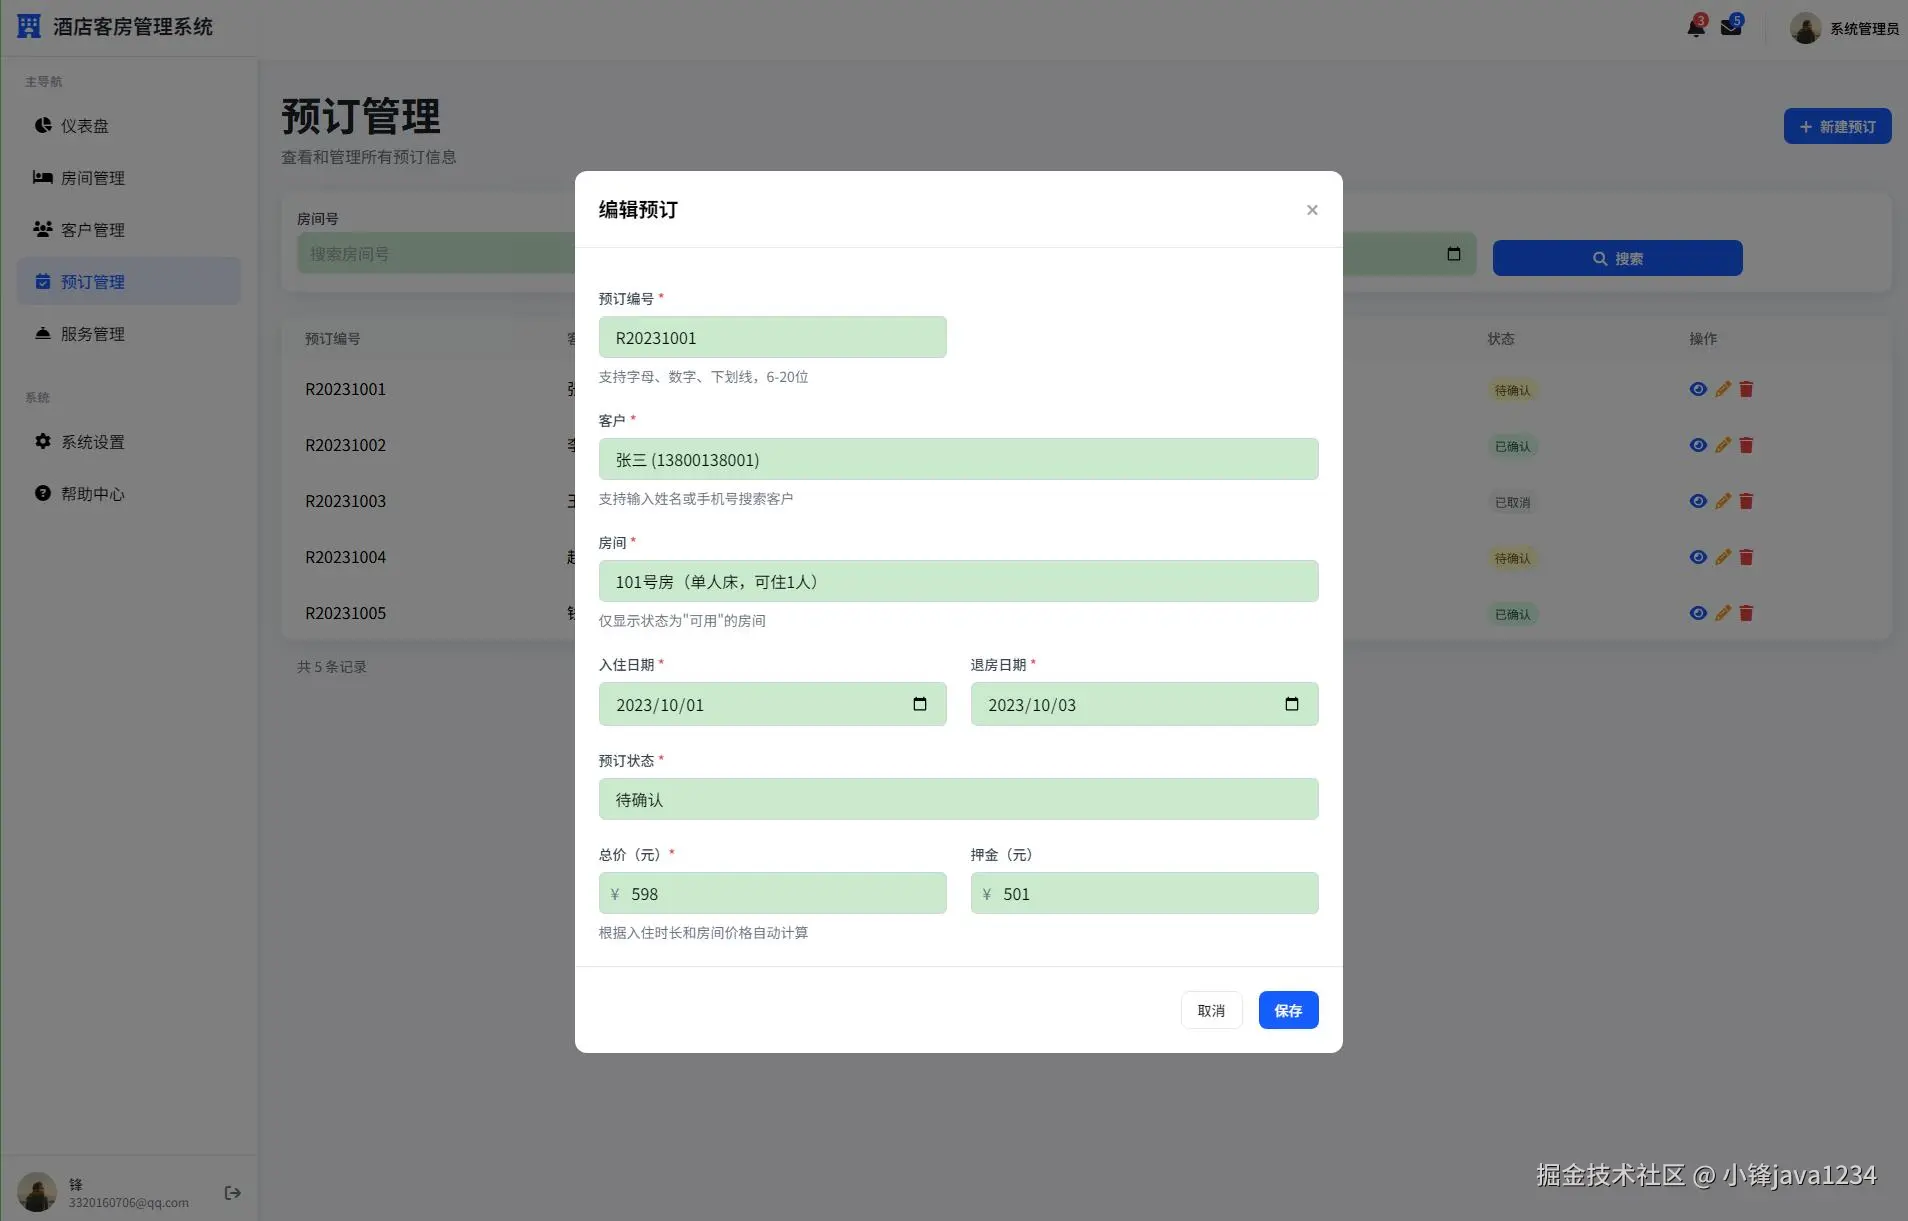Screen dimensions: 1908x1221
Task: Edit booking R20231002 pencil icon
Action: pyautogui.click(x=1722, y=445)
